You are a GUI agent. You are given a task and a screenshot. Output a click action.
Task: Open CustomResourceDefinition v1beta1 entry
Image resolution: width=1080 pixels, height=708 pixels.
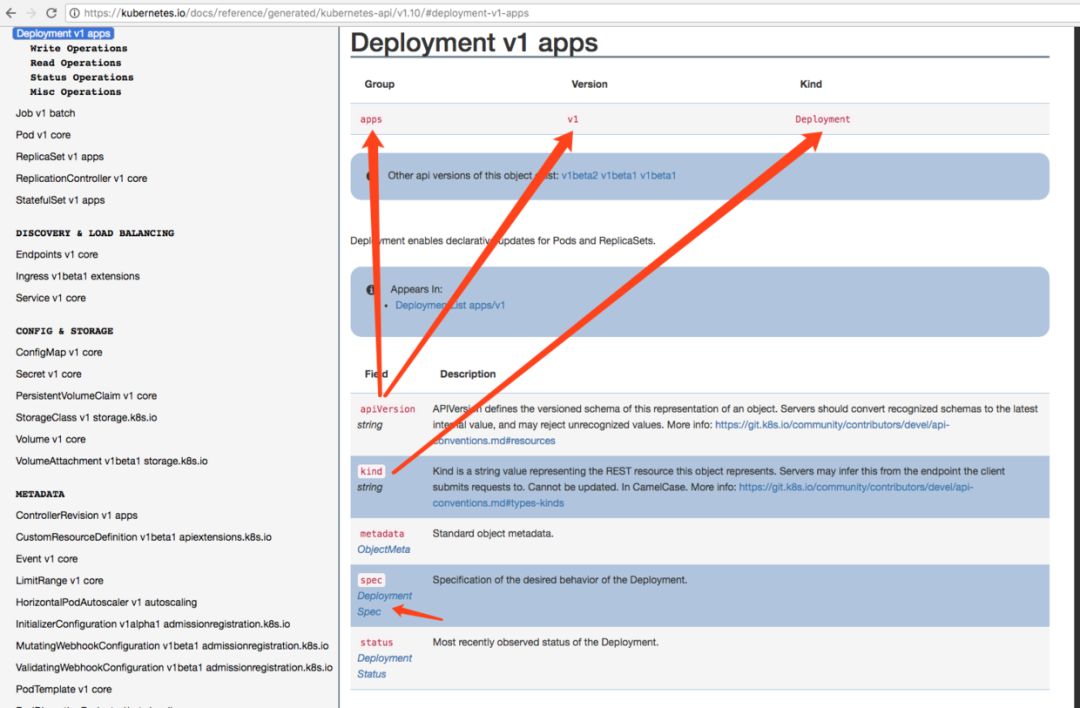[144, 537]
